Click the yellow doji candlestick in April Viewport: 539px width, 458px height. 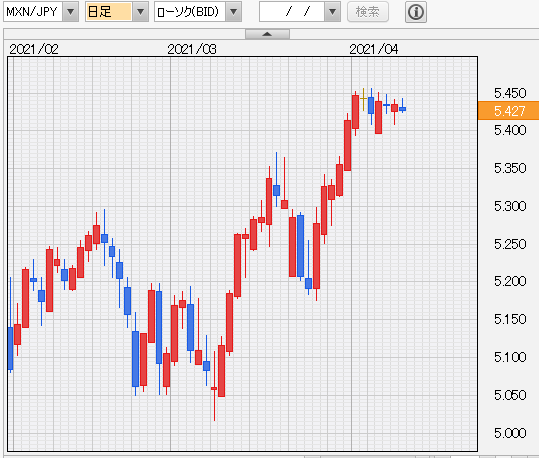tap(363, 99)
